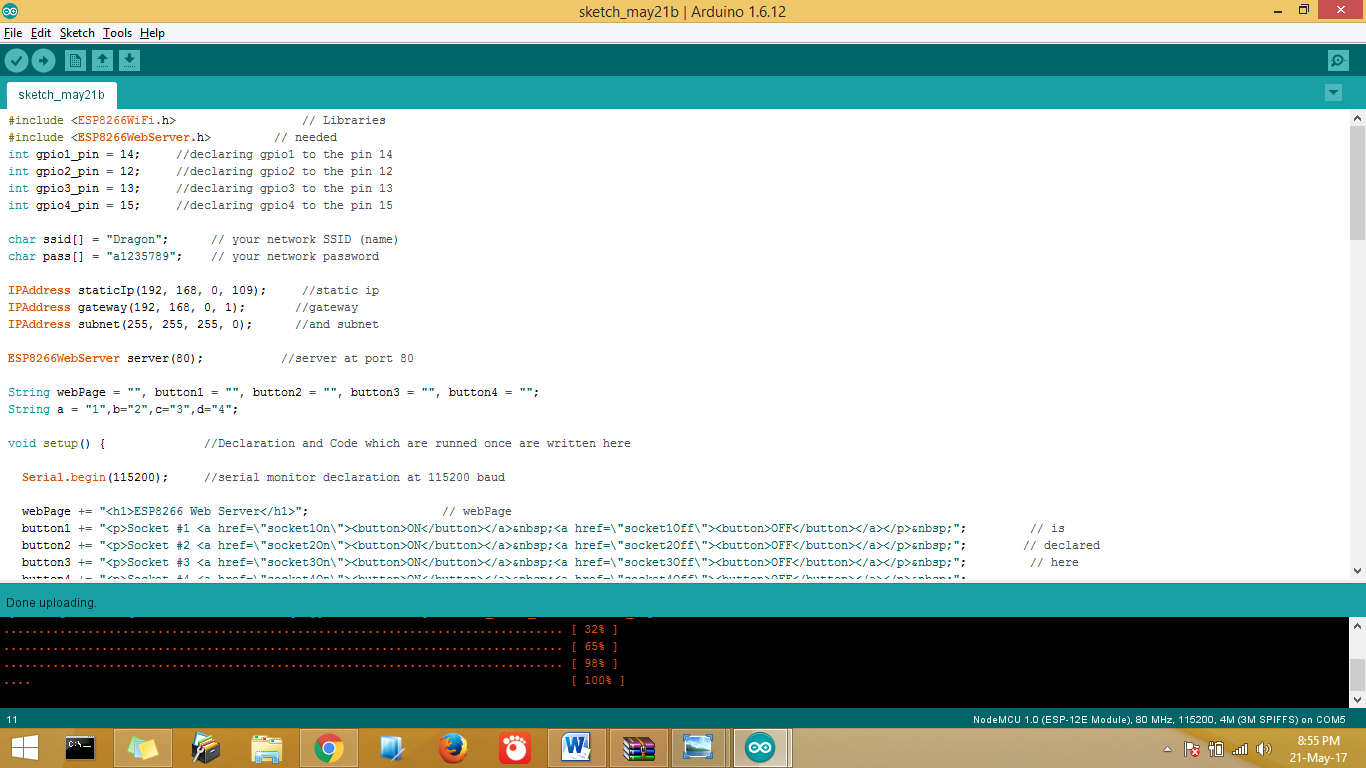Click the Windows Start button
The width and height of the screenshot is (1366, 768).
(x=25, y=747)
